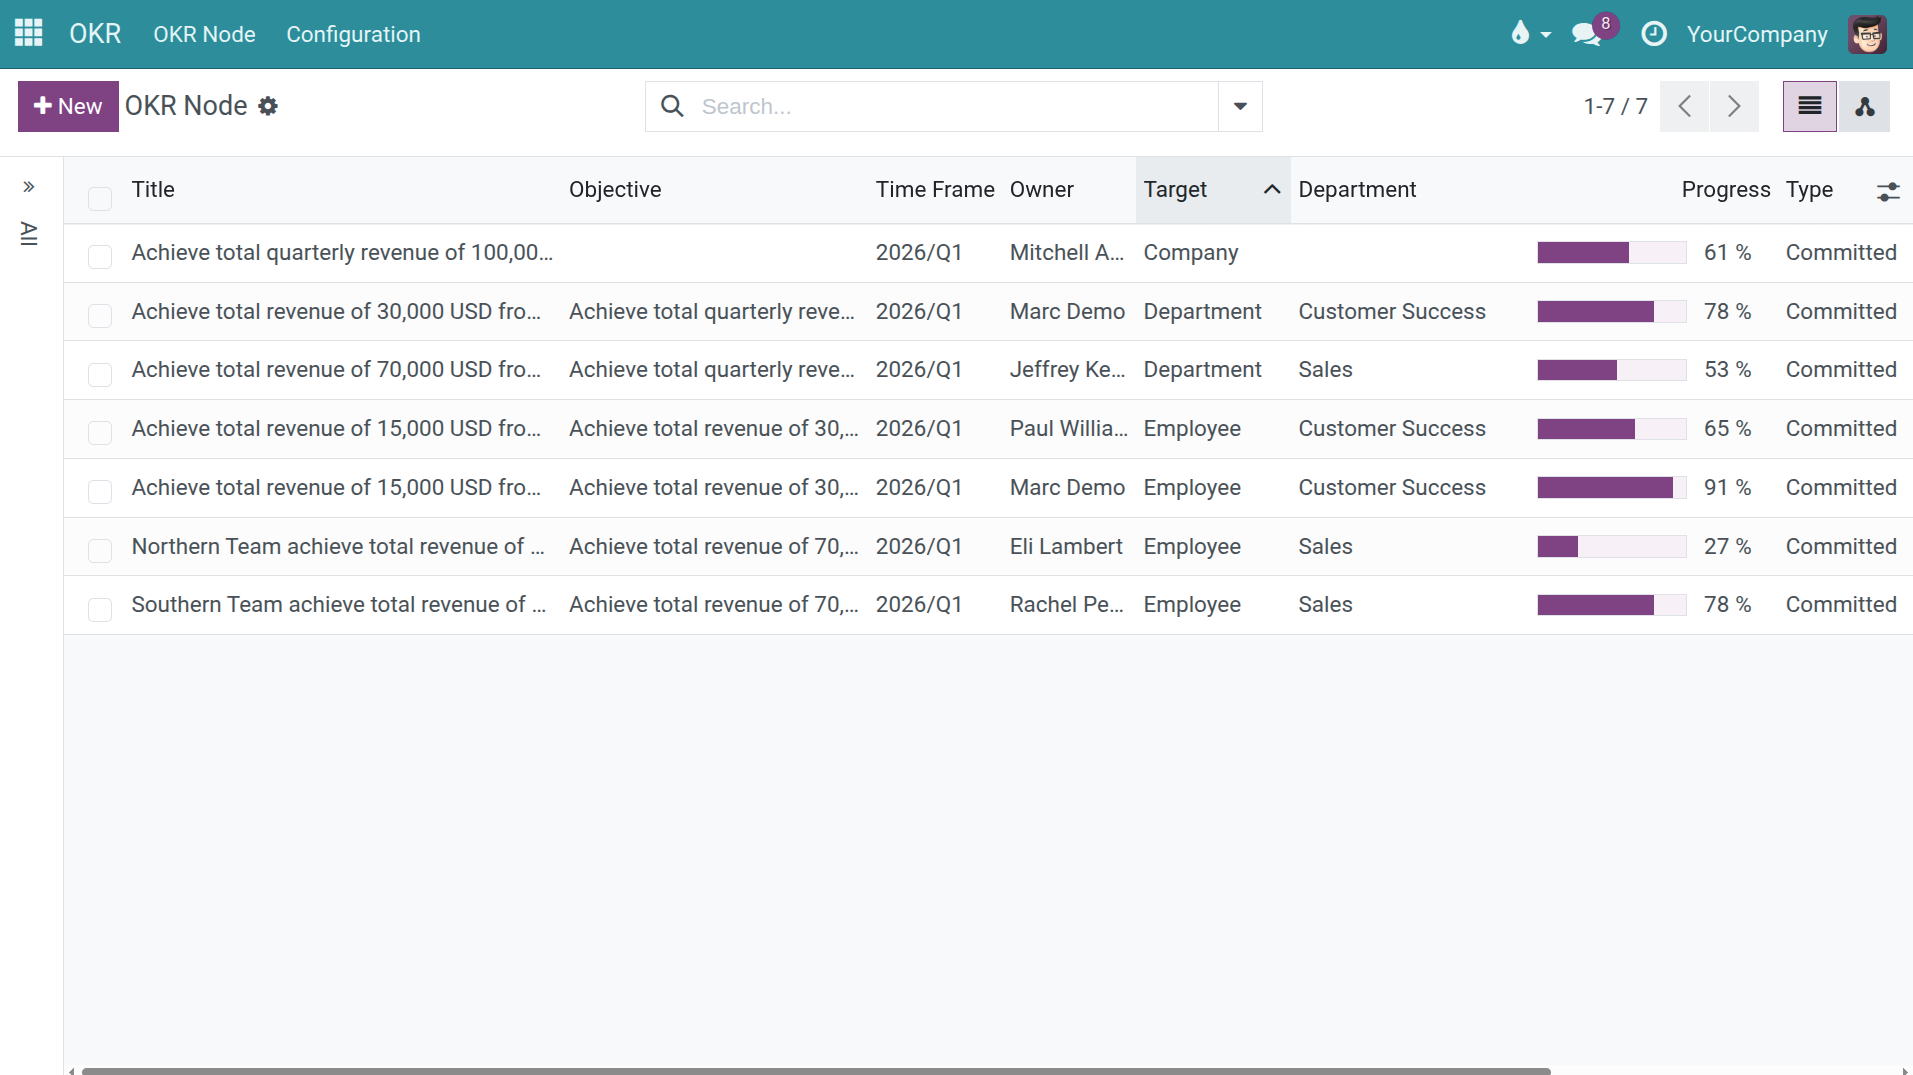Viewport: 1913px width, 1075px height.
Task: Open the main apps grid menu
Action: coord(28,33)
